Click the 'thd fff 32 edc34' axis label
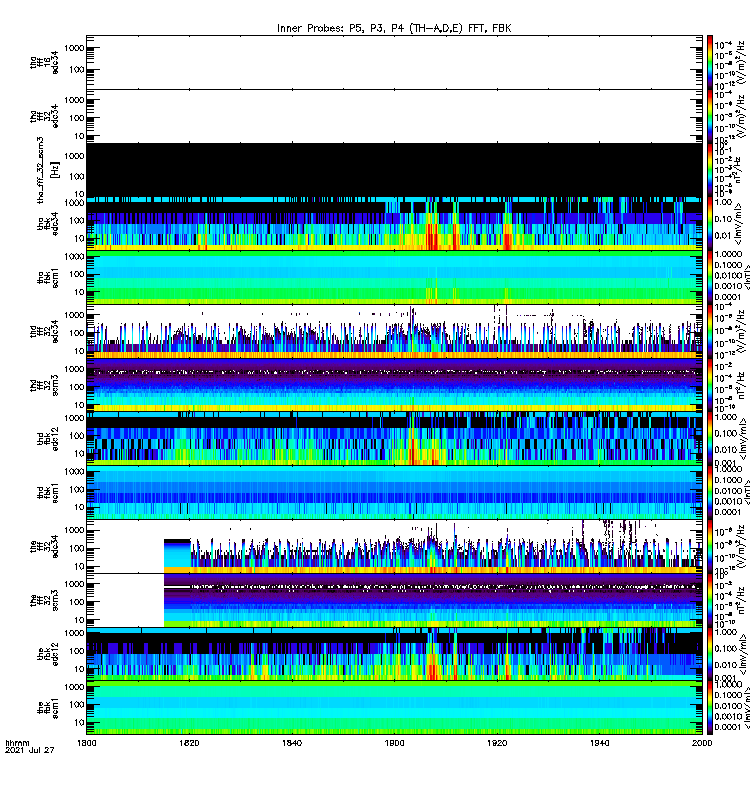 point(44,332)
